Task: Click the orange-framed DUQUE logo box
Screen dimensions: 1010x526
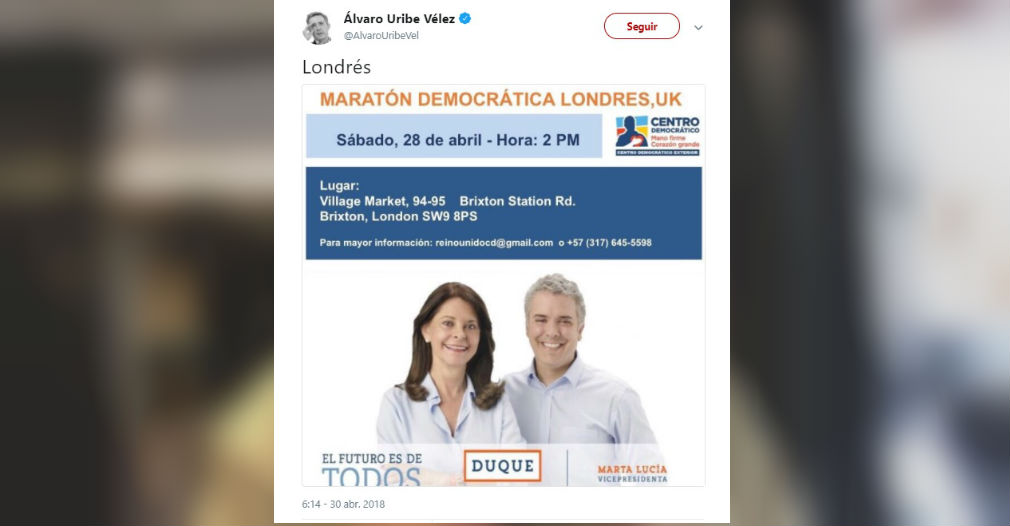Action: click(x=502, y=466)
